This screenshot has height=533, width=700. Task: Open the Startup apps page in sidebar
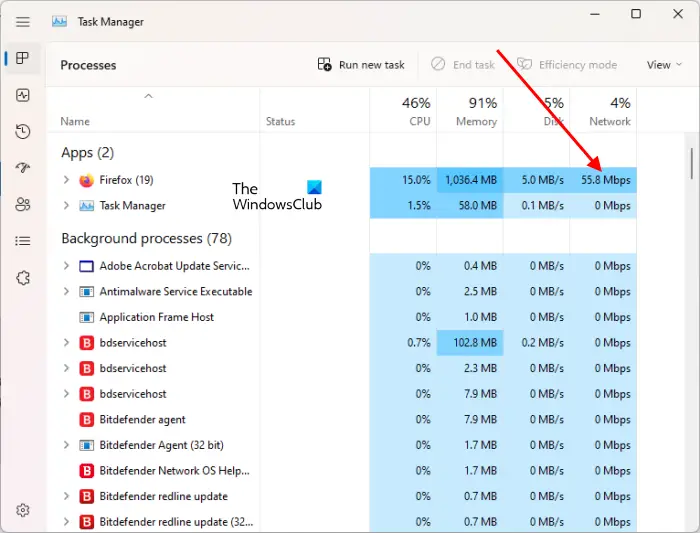click(23, 168)
